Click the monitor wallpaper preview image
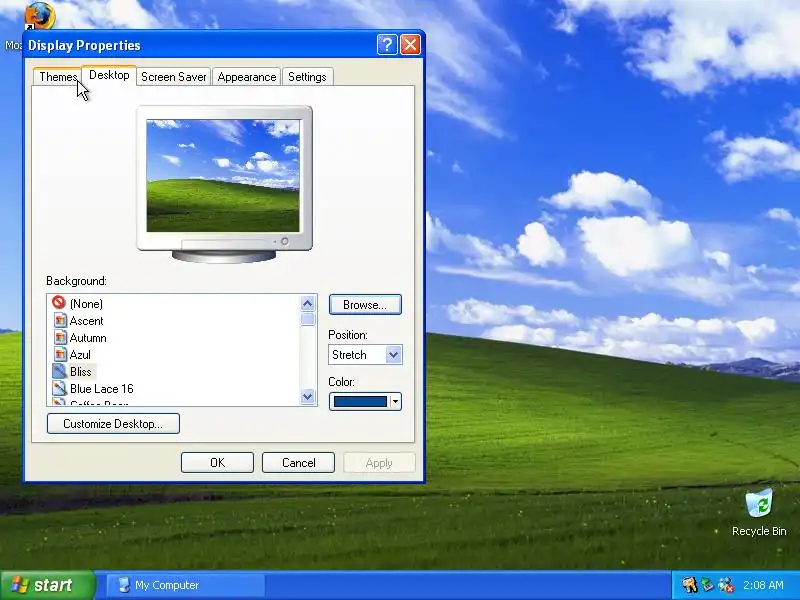 (x=223, y=176)
